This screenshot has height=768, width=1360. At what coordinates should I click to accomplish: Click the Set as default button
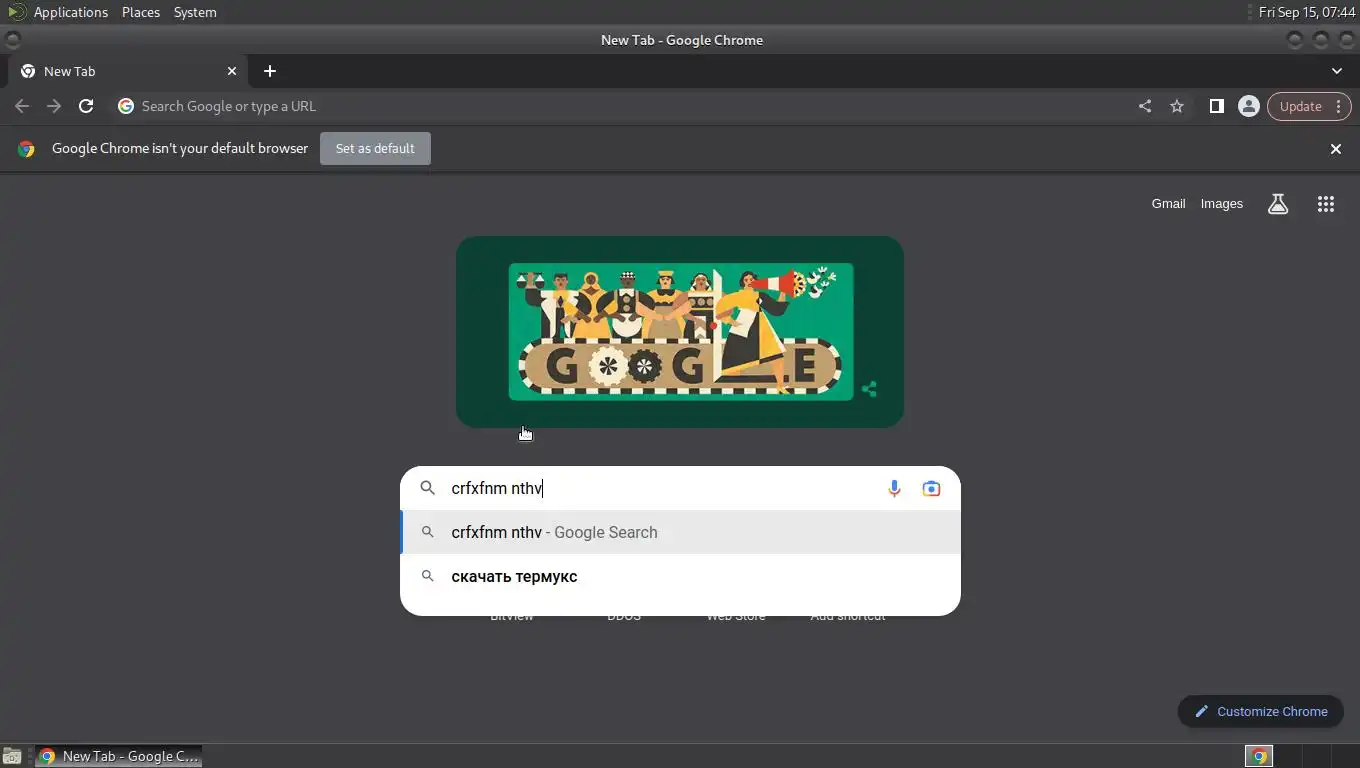[375, 148]
